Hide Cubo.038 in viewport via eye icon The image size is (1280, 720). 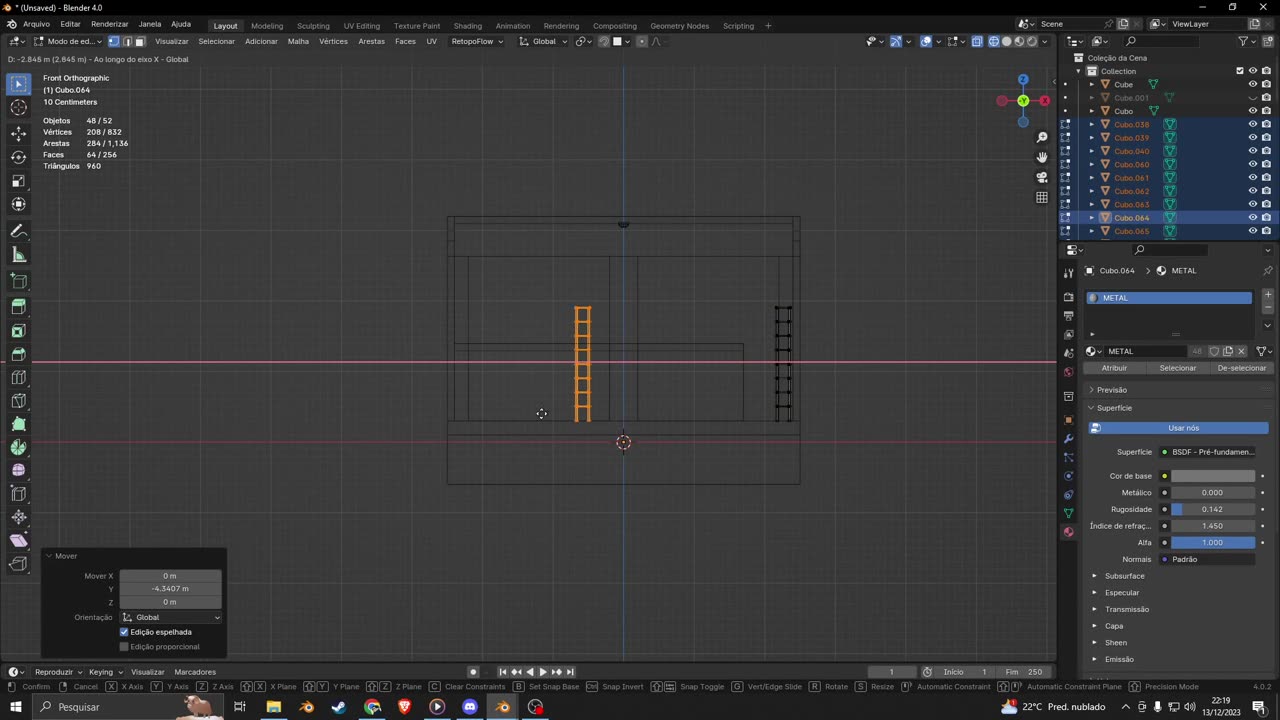pyautogui.click(x=1252, y=125)
